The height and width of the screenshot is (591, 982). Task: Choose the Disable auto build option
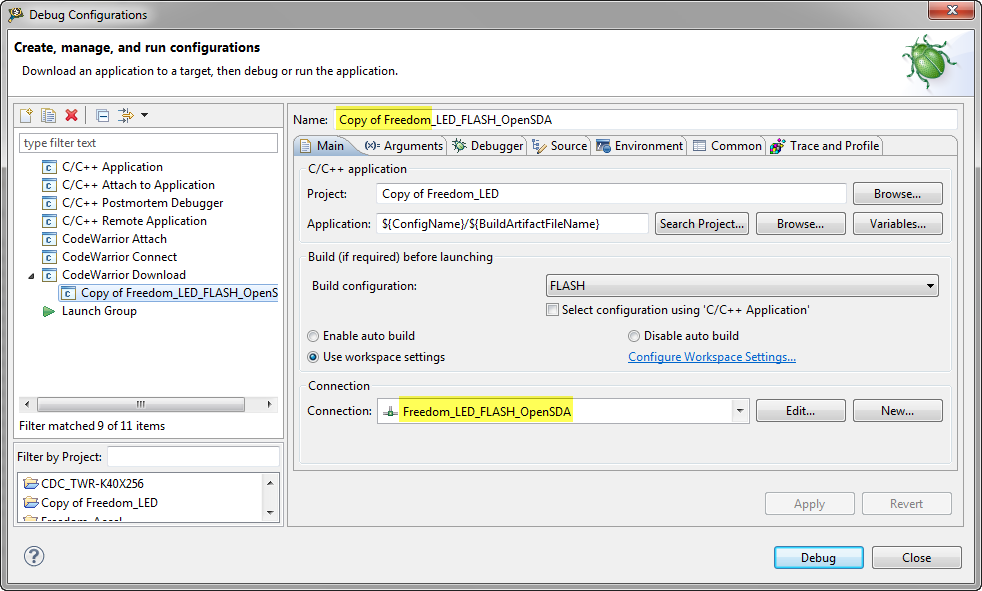[x=634, y=336]
